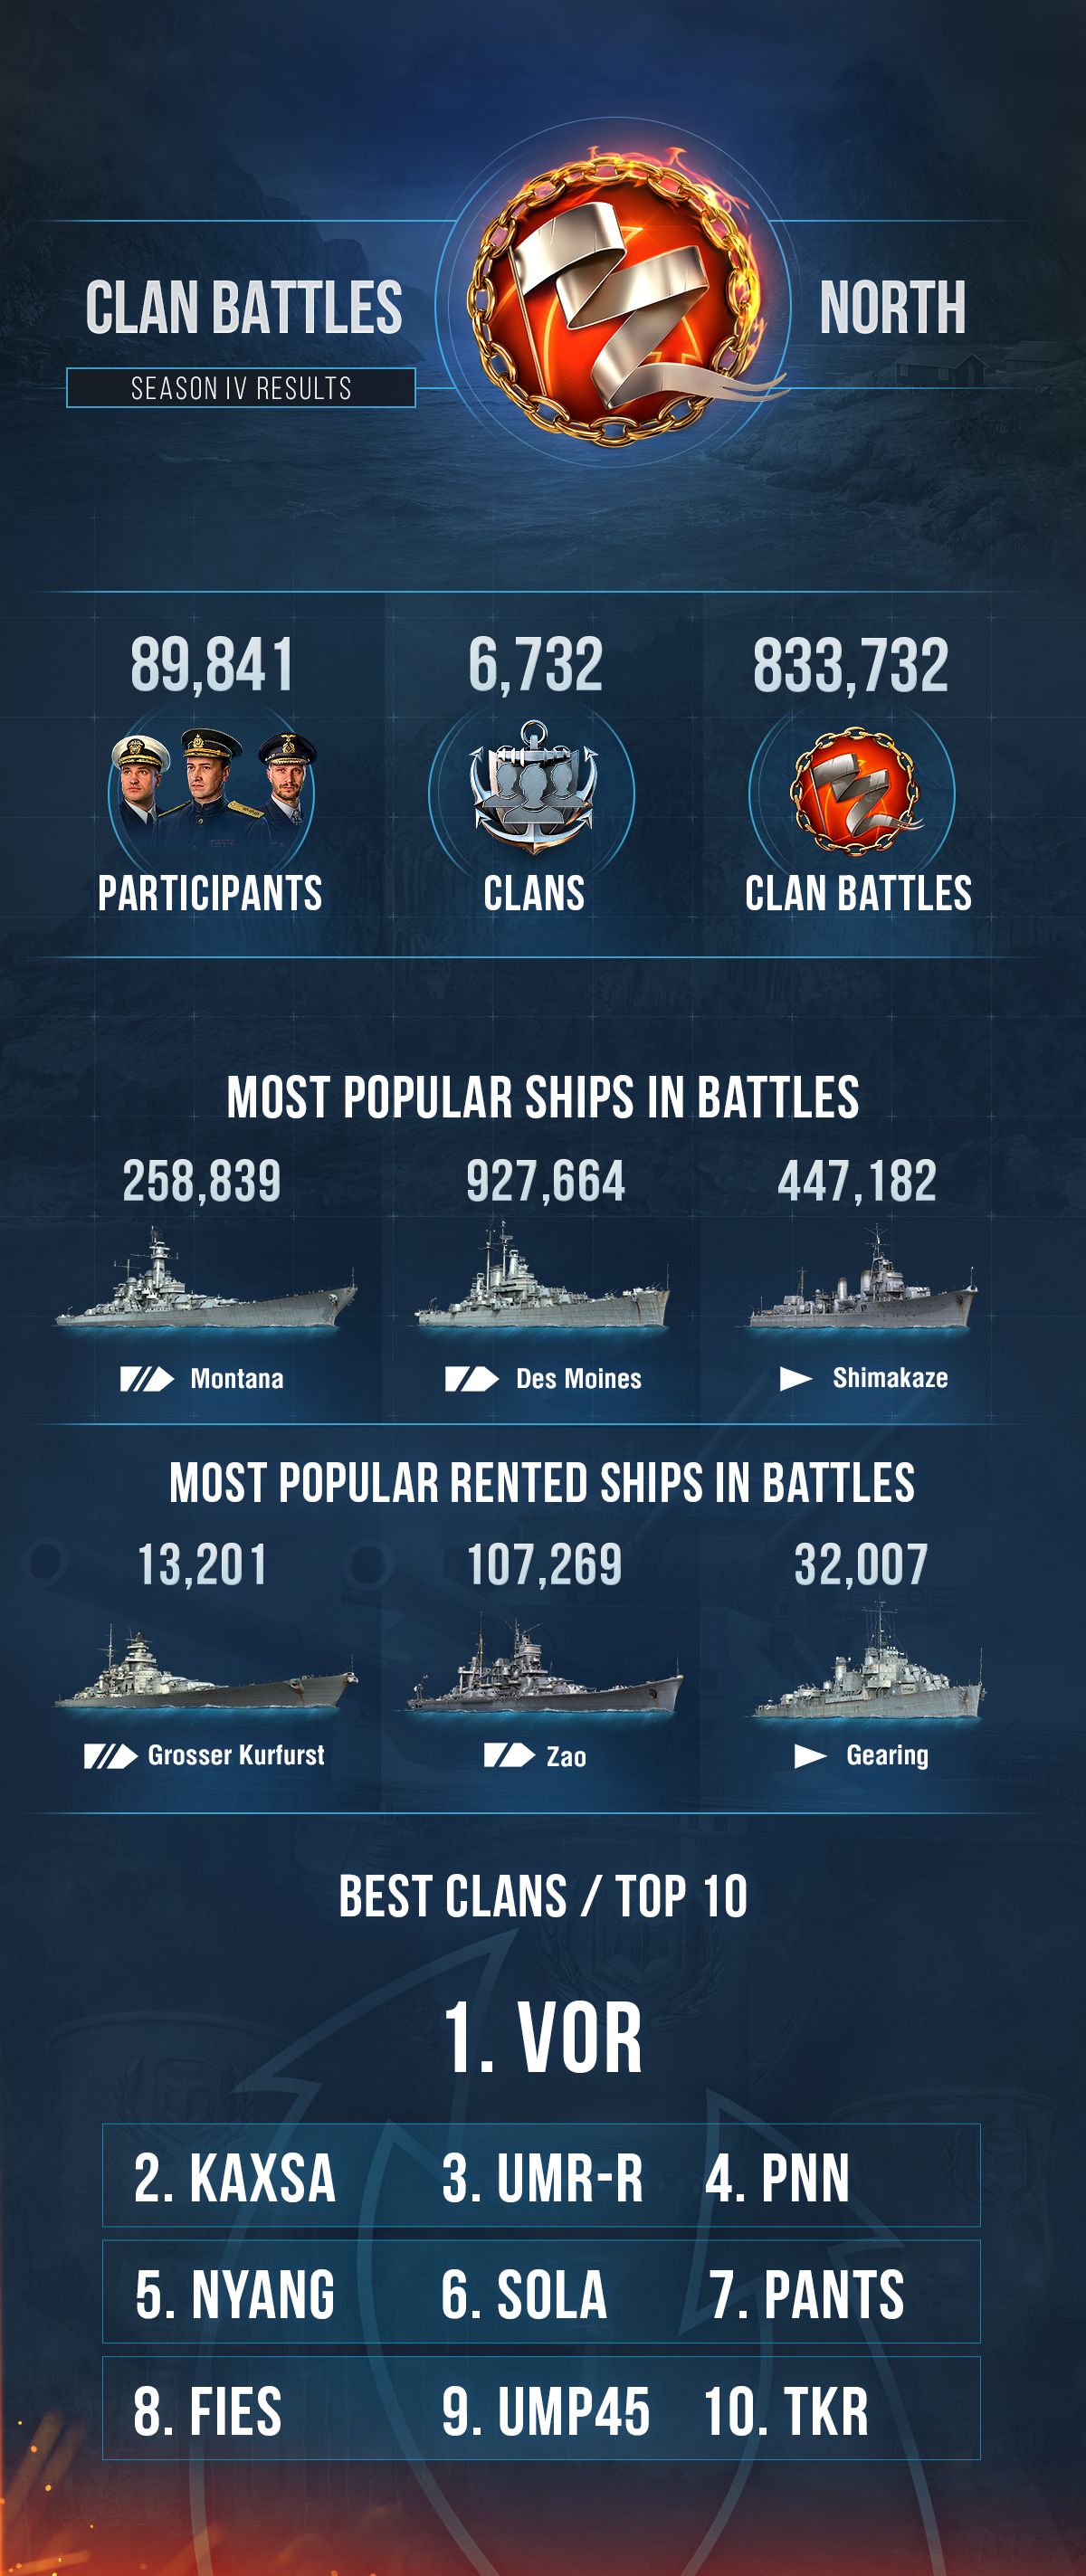Viewport: 1086px width, 2576px height.
Task: Click clan 10. TKR in the ranking
Action: tap(786, 2411)
